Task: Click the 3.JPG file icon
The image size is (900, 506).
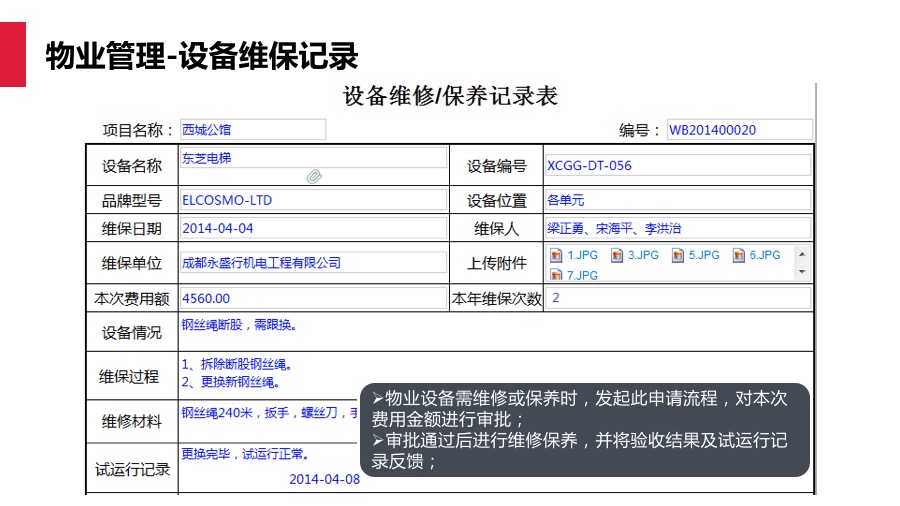Action: coord(617,255)
